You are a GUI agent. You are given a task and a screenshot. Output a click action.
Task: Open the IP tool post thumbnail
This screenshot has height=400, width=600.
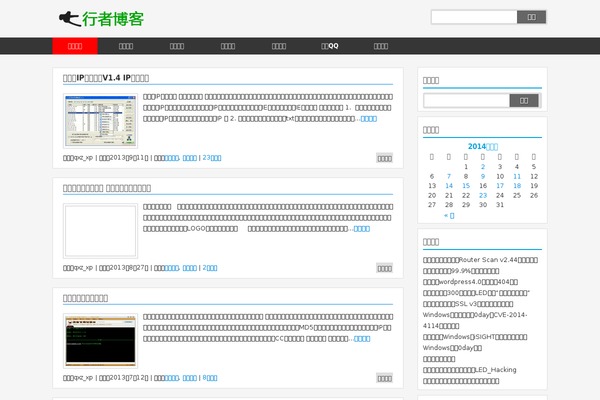point(100,121)
